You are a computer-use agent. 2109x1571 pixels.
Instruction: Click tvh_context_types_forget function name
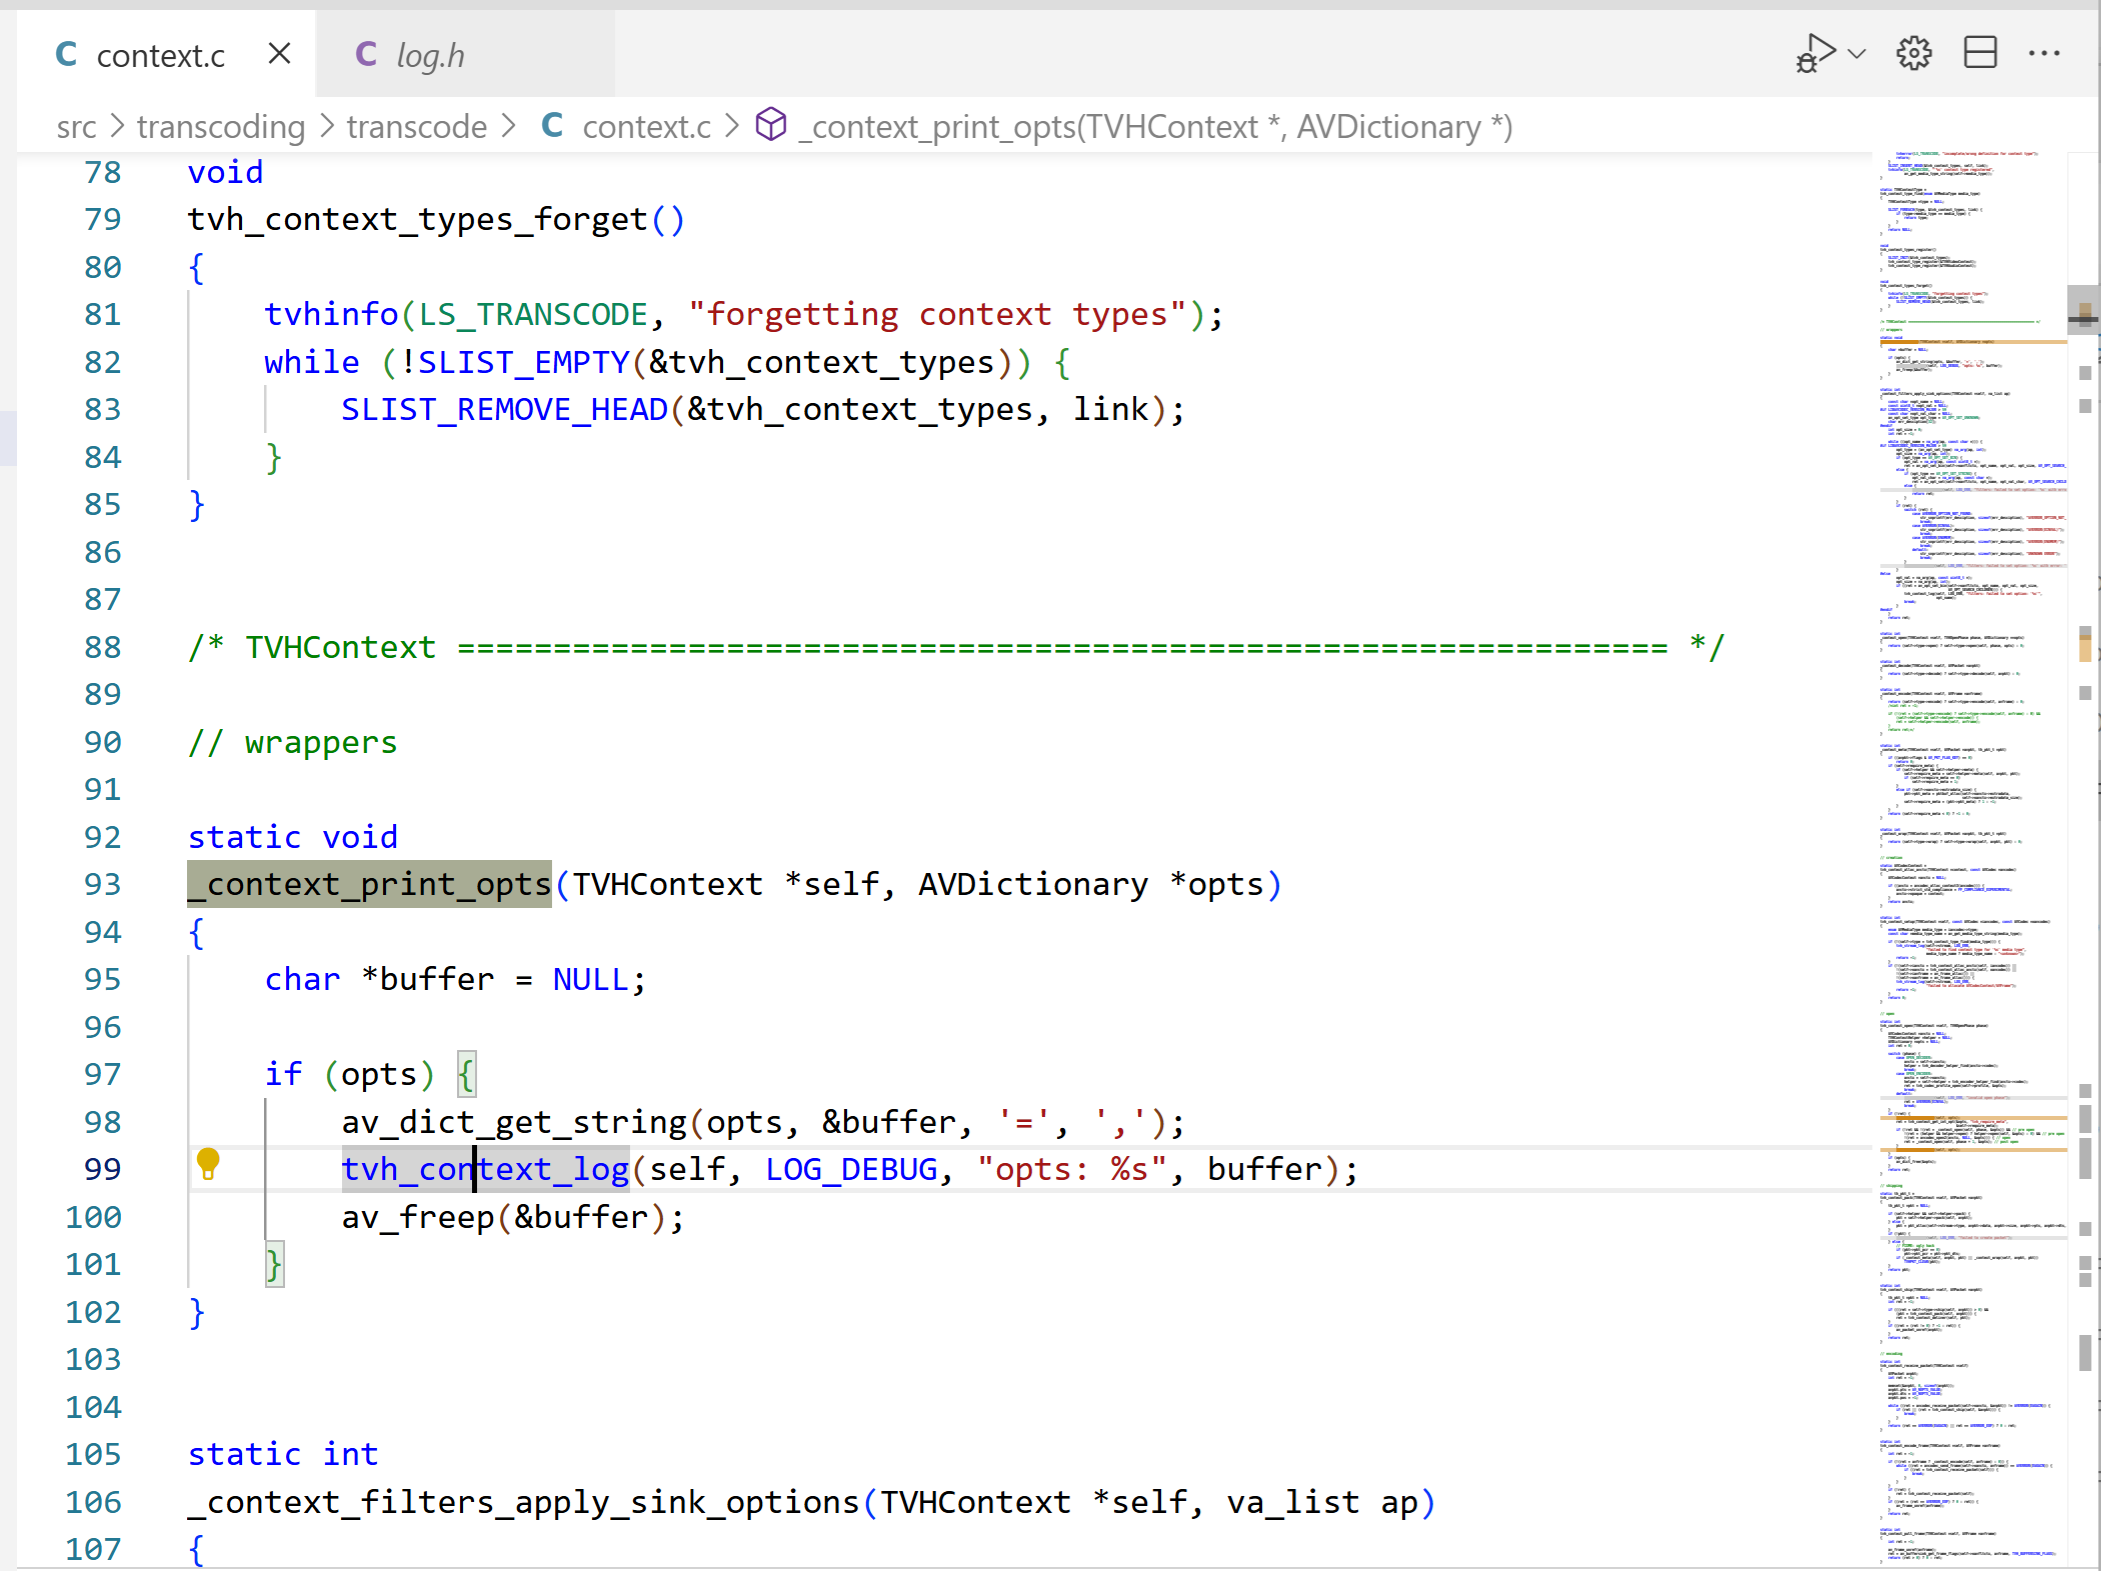click(x=417, y=219)
